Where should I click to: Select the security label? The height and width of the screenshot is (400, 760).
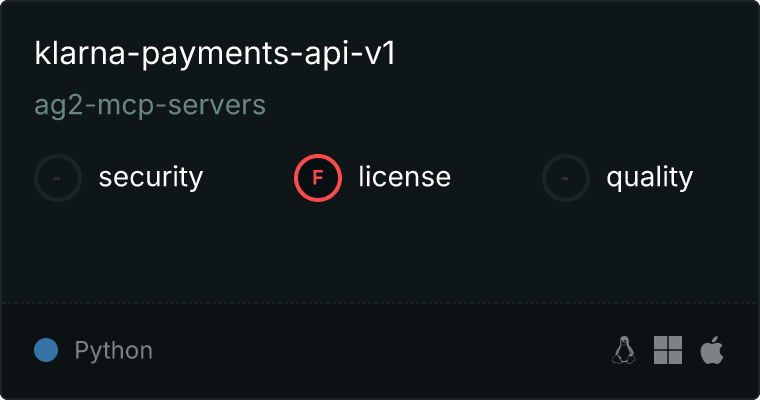pos(151,177)
